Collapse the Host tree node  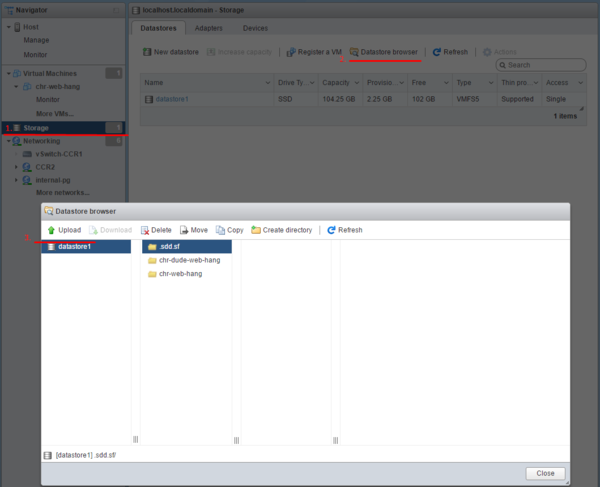(8, 27)
